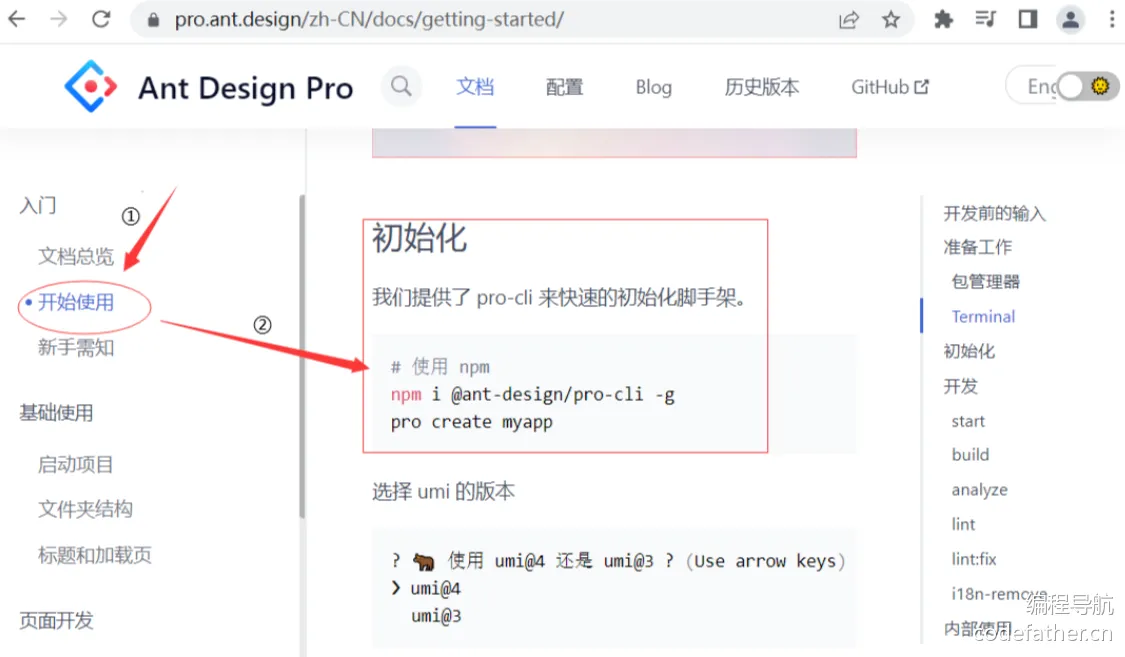This screenshot has width=1125, height=657.
Task: Toggle the browser side panel icon
Action: 1028,19
